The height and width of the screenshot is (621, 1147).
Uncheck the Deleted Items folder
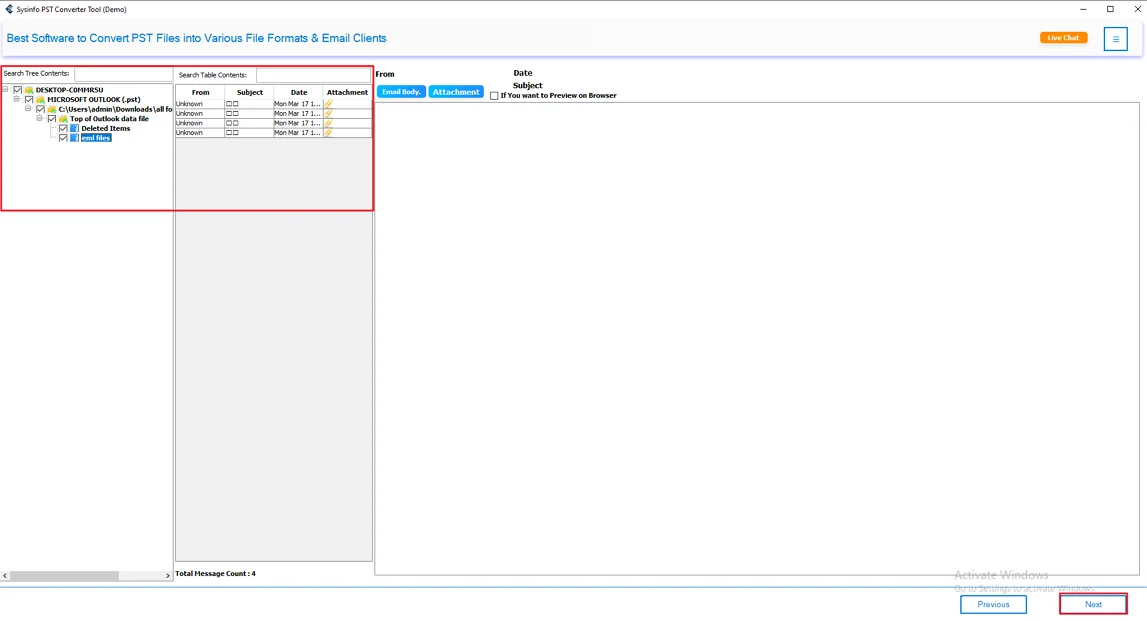pos(63,128)
